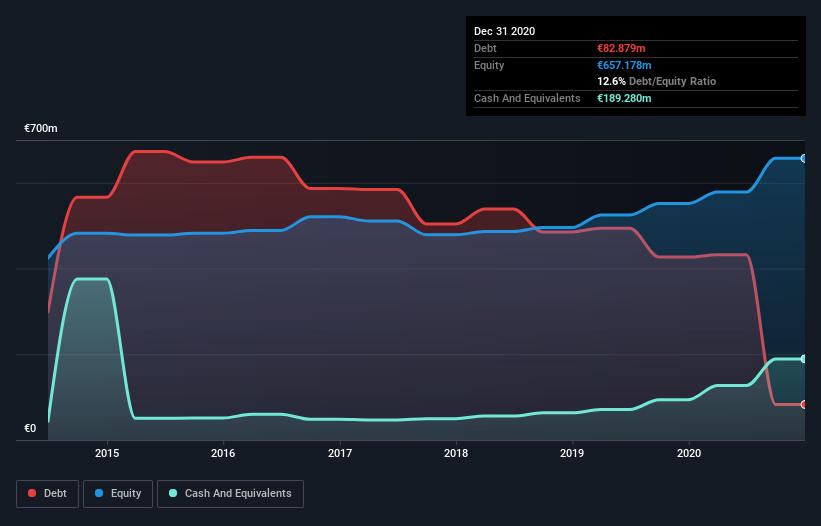Click the Dec 31 2020 tooltip date
Screen dimensions: 821x526
click(x=504, y=31)
